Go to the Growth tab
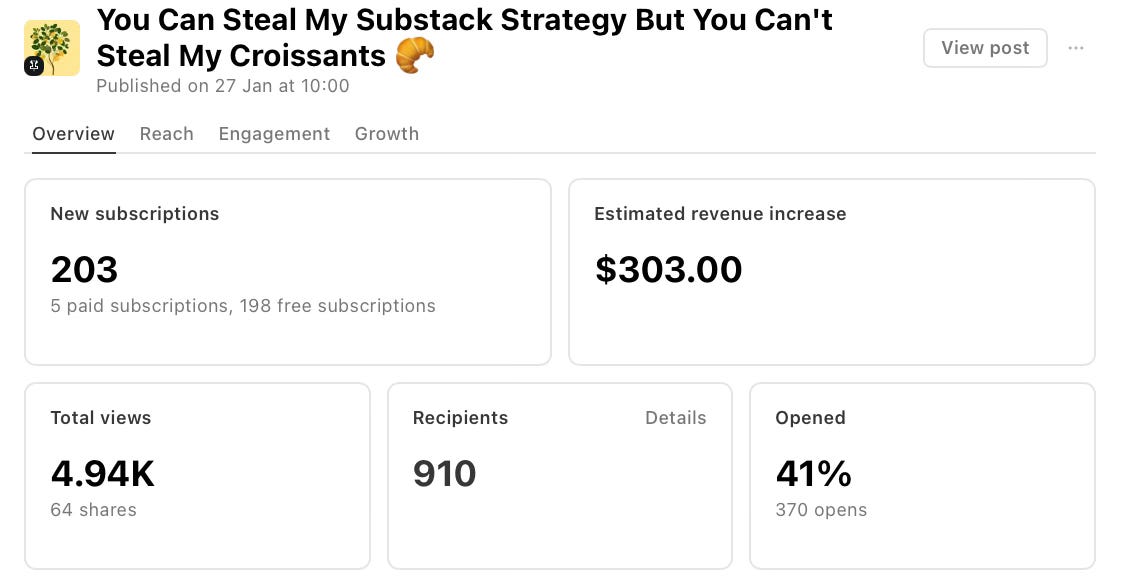This screenshot has height=578, width=1122. click(x=387, y=134)
